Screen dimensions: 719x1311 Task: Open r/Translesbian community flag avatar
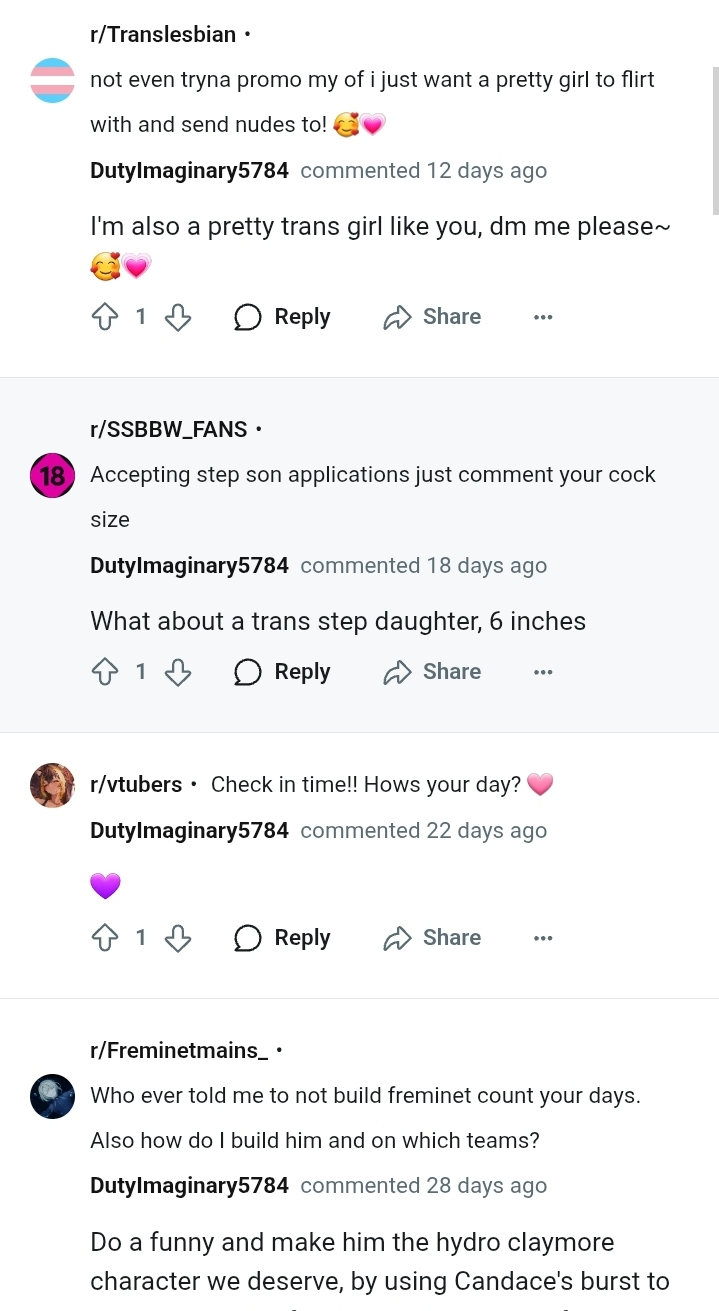point(53,80)
